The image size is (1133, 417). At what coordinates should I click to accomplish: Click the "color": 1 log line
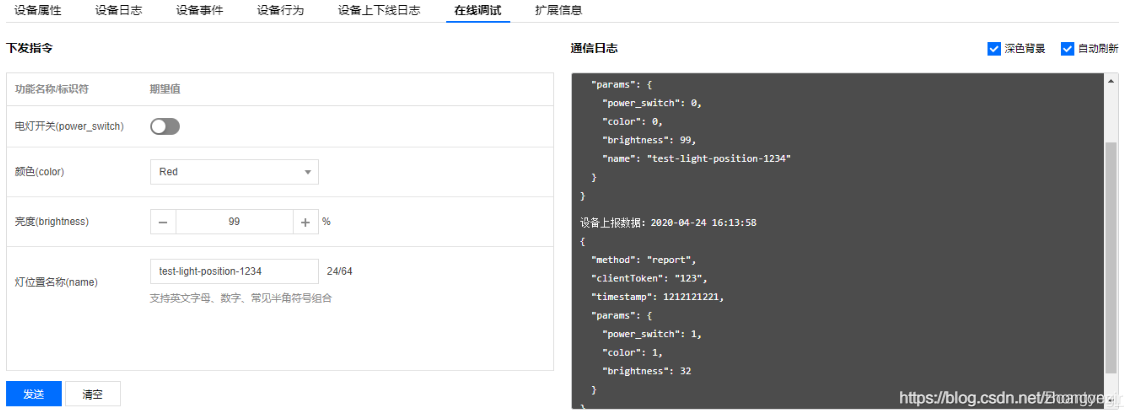[632, 353]
